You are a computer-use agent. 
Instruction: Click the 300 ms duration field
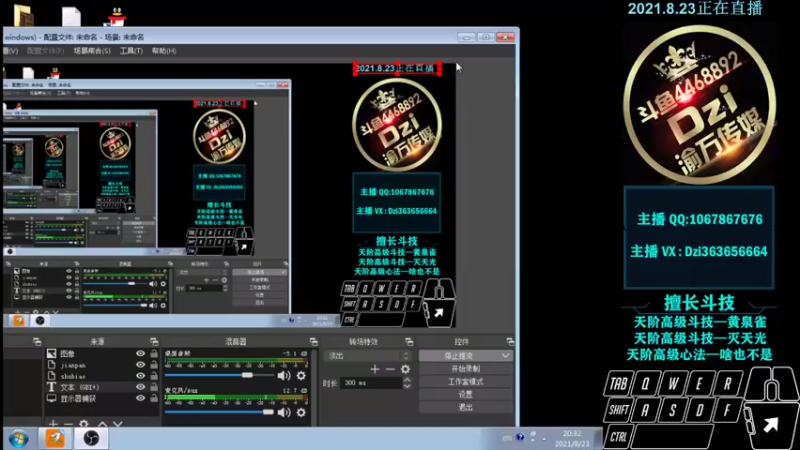(371, 383)
